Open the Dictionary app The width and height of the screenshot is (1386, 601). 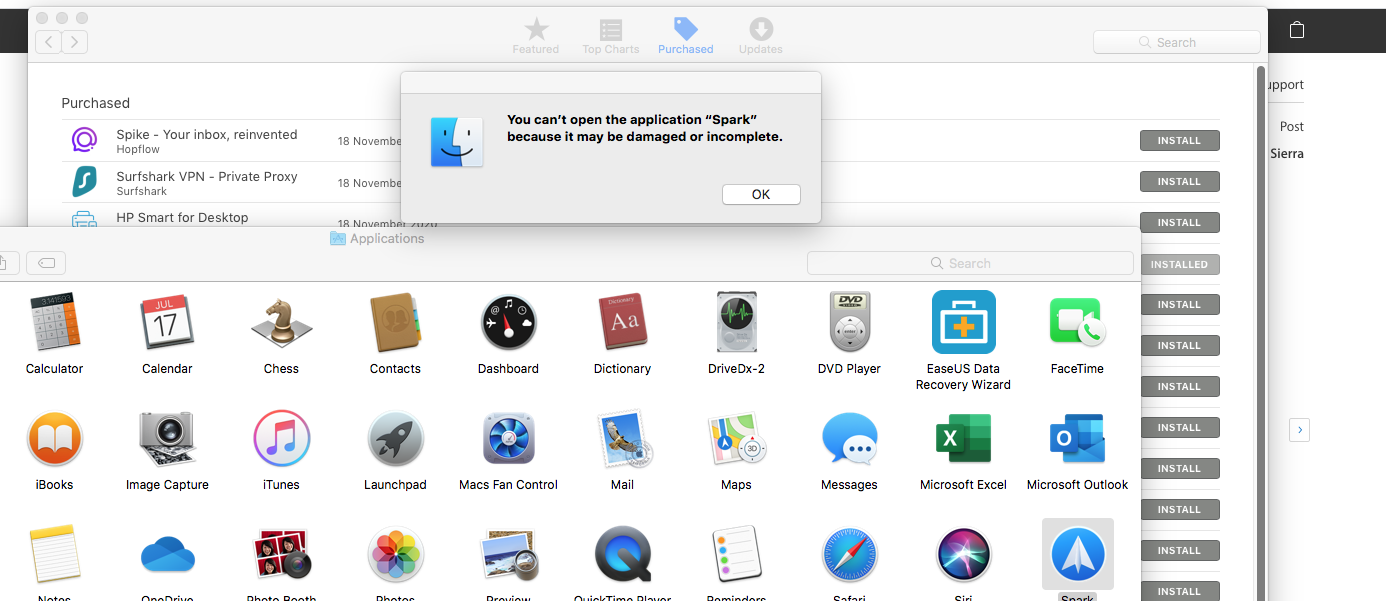622,322
